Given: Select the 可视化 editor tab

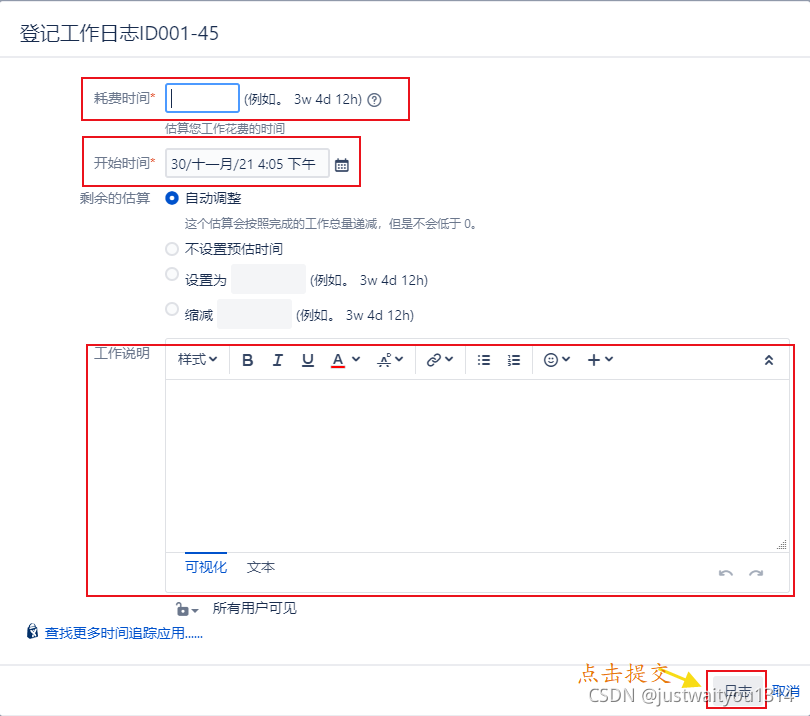Looking at the screenshot, I should (x=205, y=567).
